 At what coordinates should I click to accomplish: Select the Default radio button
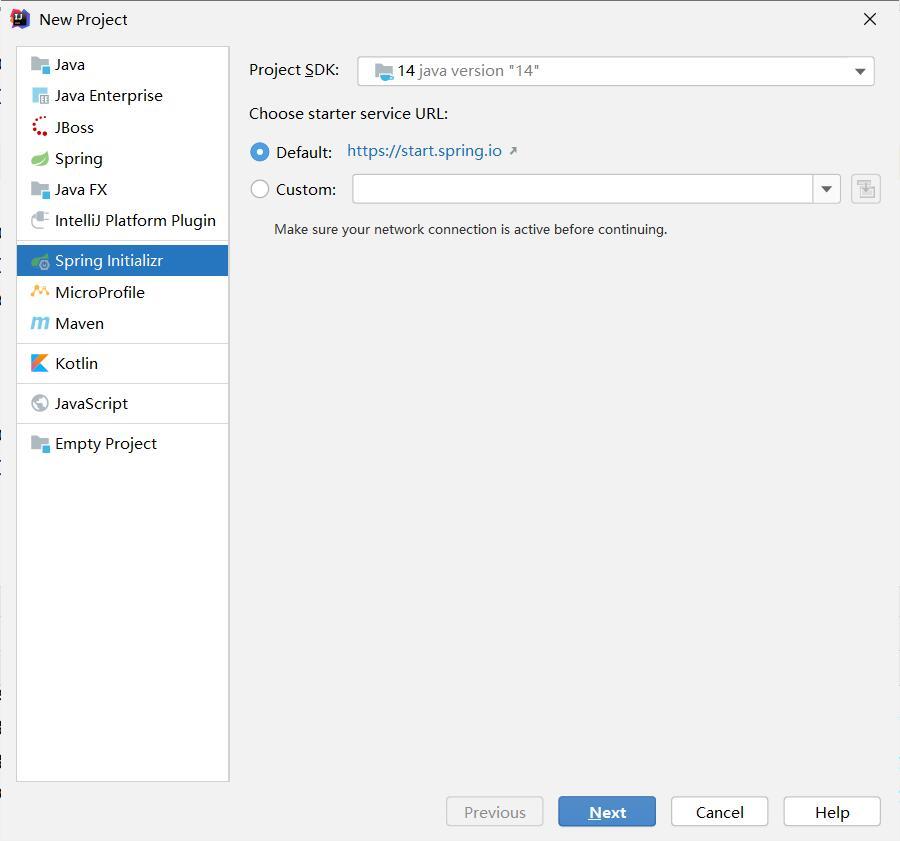pos(259,152)
